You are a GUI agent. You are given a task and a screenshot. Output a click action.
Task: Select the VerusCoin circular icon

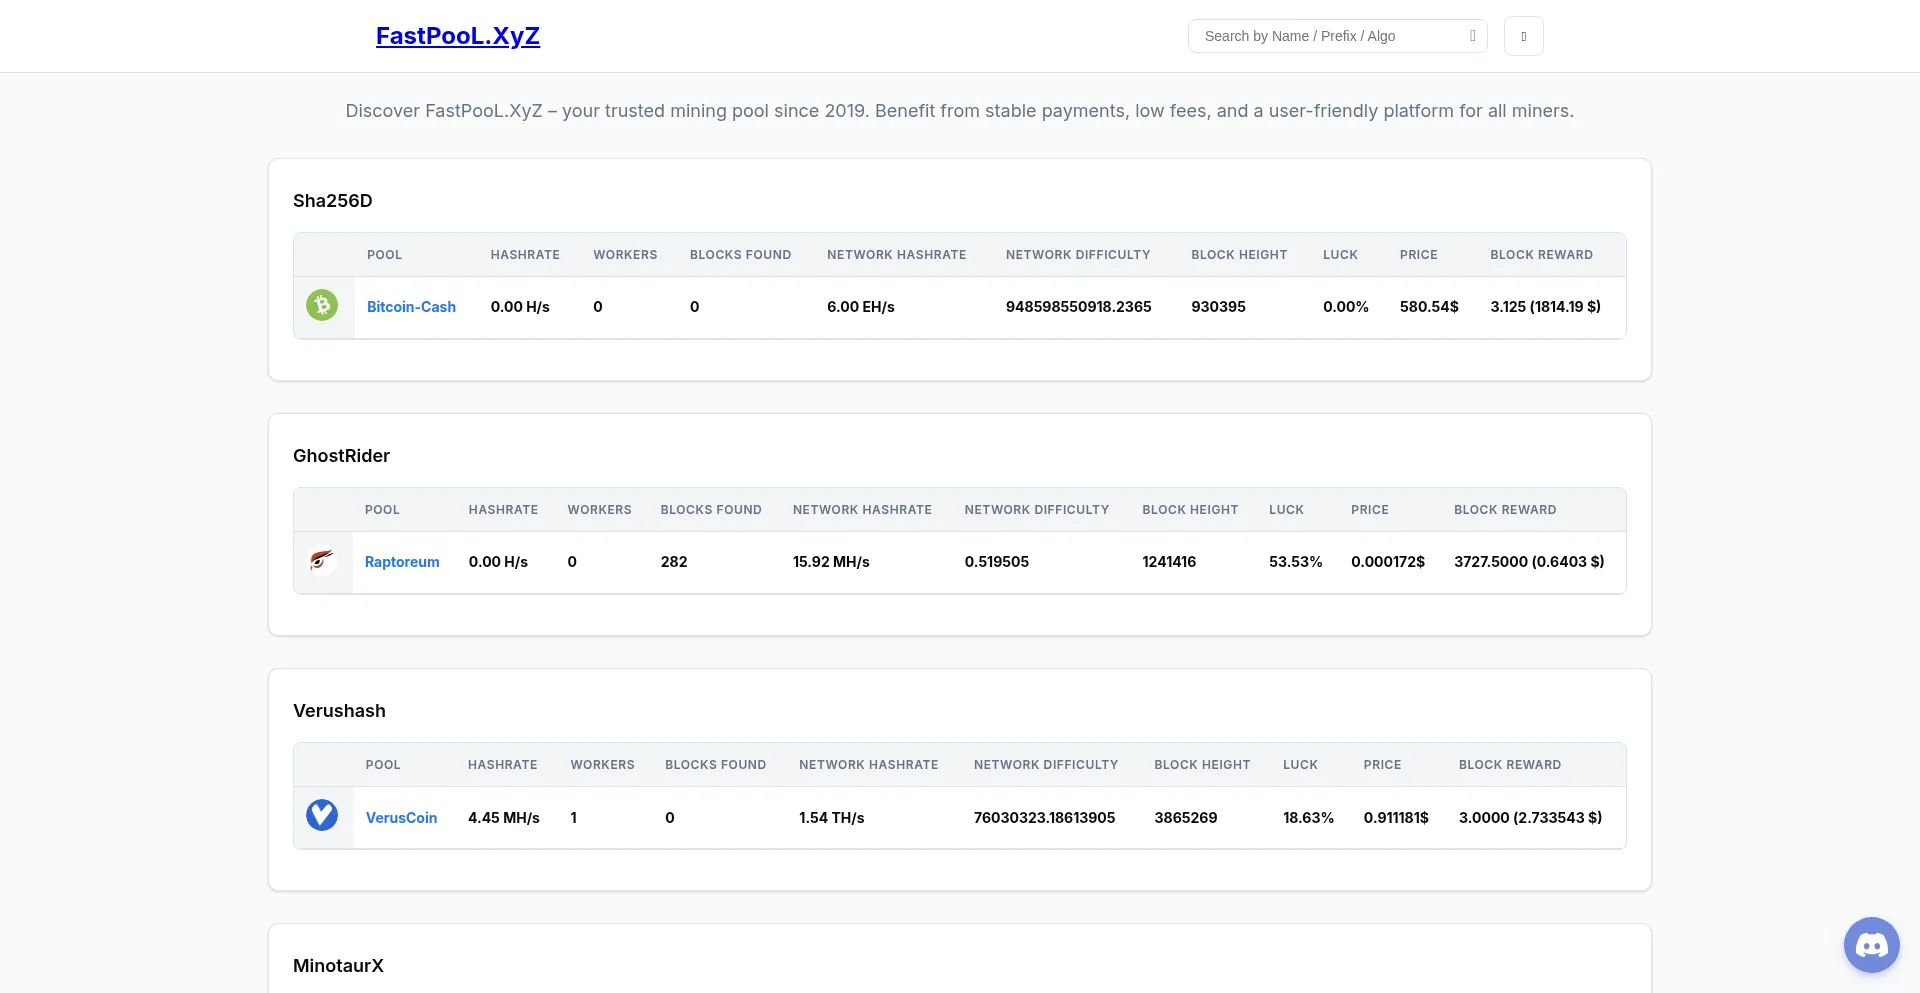pos(321,816)
